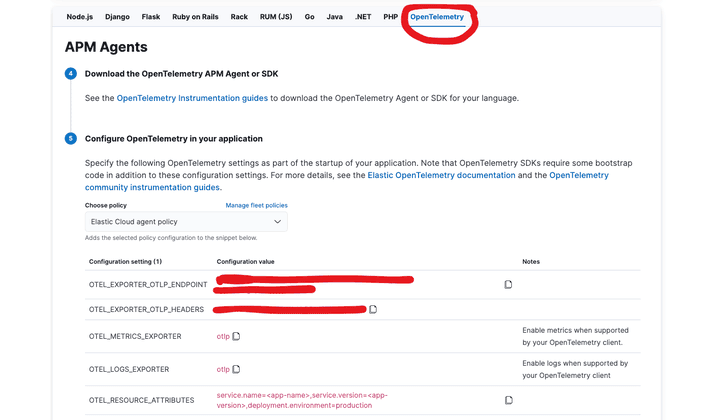Viewport: 720px width, 420px height.
Task: Copy the OTEL_METRICS_EXPORTER otlp value
Action: (x=236, y=337)
